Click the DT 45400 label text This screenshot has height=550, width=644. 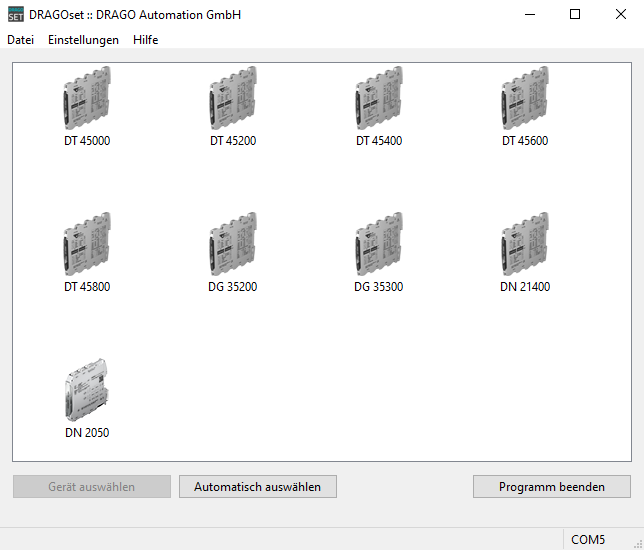tap(379, 141)
